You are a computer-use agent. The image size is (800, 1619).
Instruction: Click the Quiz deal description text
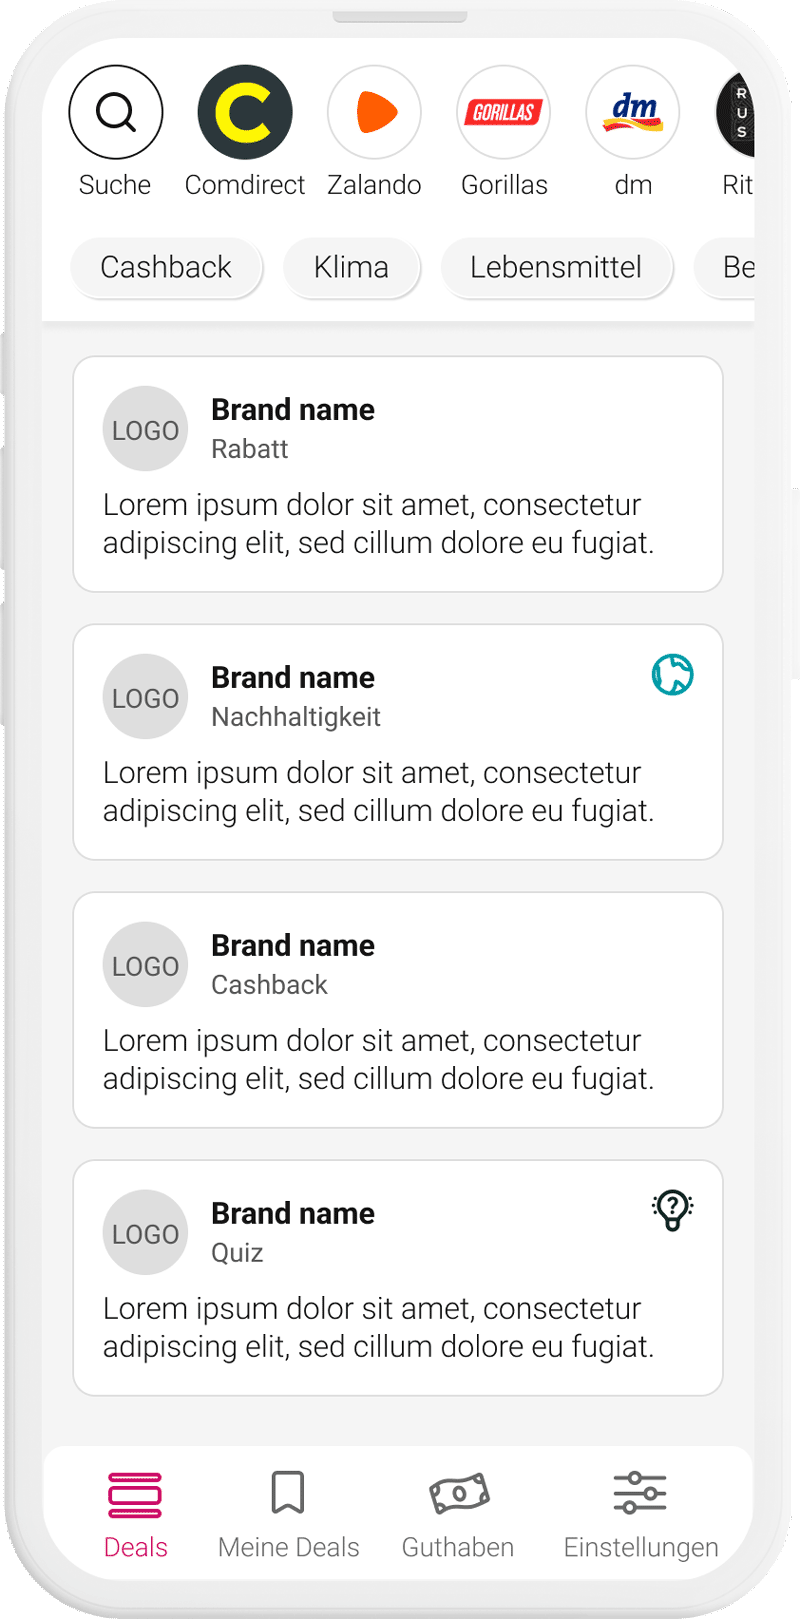(x=378, y=1327)
